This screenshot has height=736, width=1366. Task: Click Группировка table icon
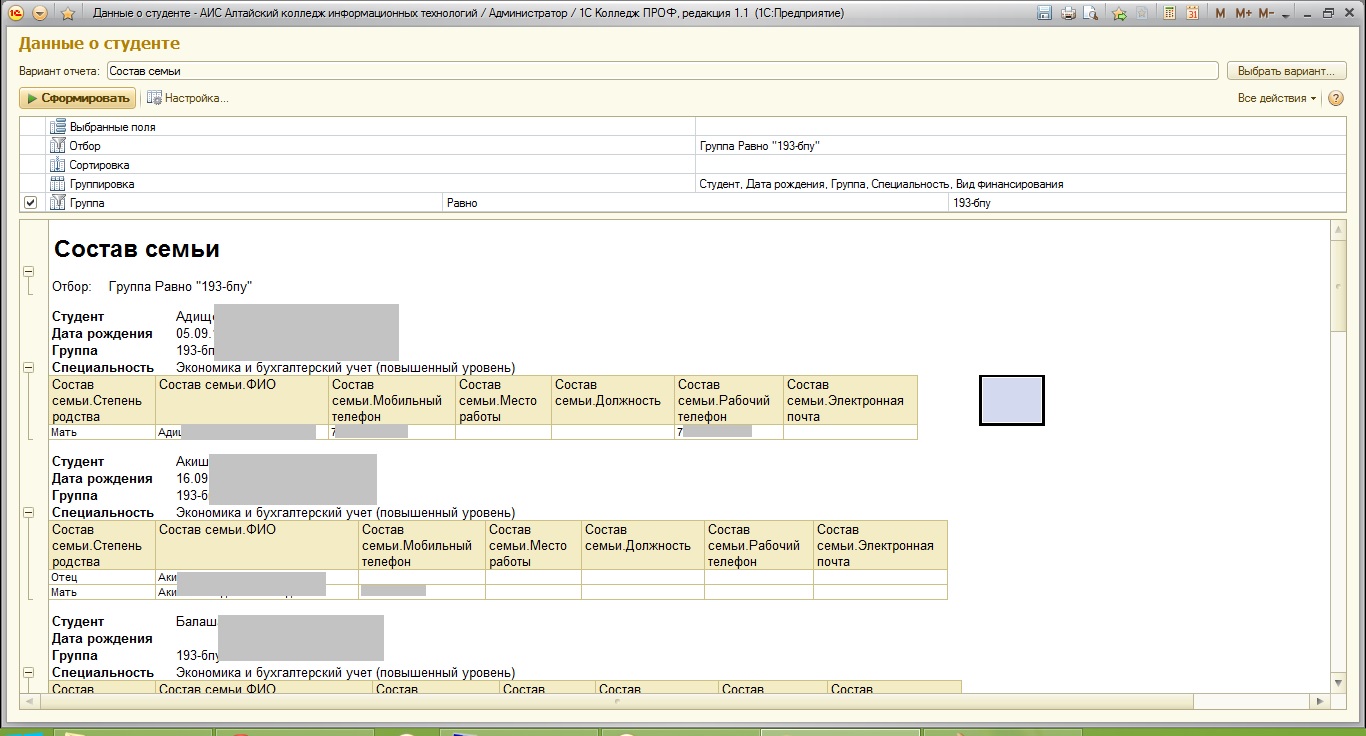coord(58,184)
